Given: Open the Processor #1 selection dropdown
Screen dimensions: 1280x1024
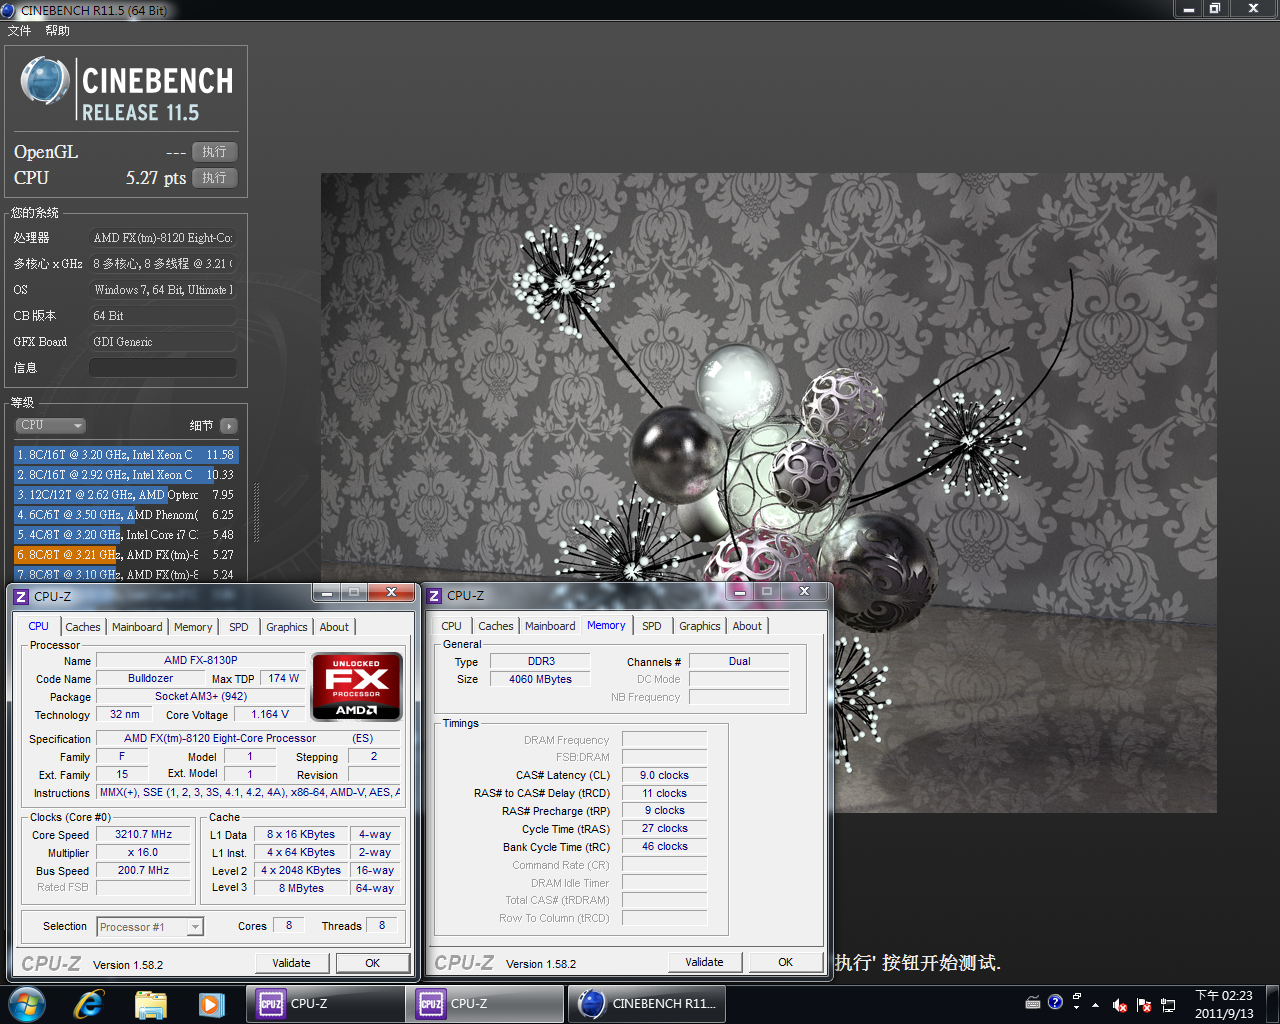Looking at the screenshot, I should pos(150,927).
